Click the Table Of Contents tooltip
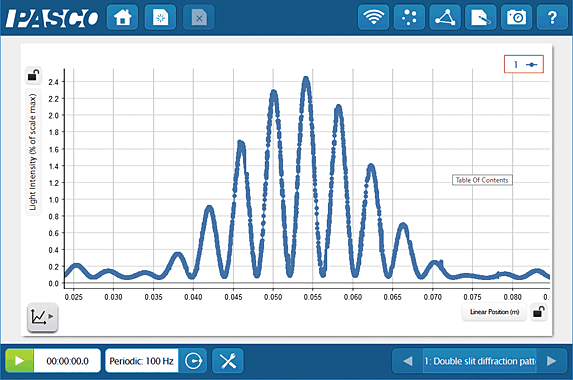Viewport: 573px width, 380px height. (482, 180)
